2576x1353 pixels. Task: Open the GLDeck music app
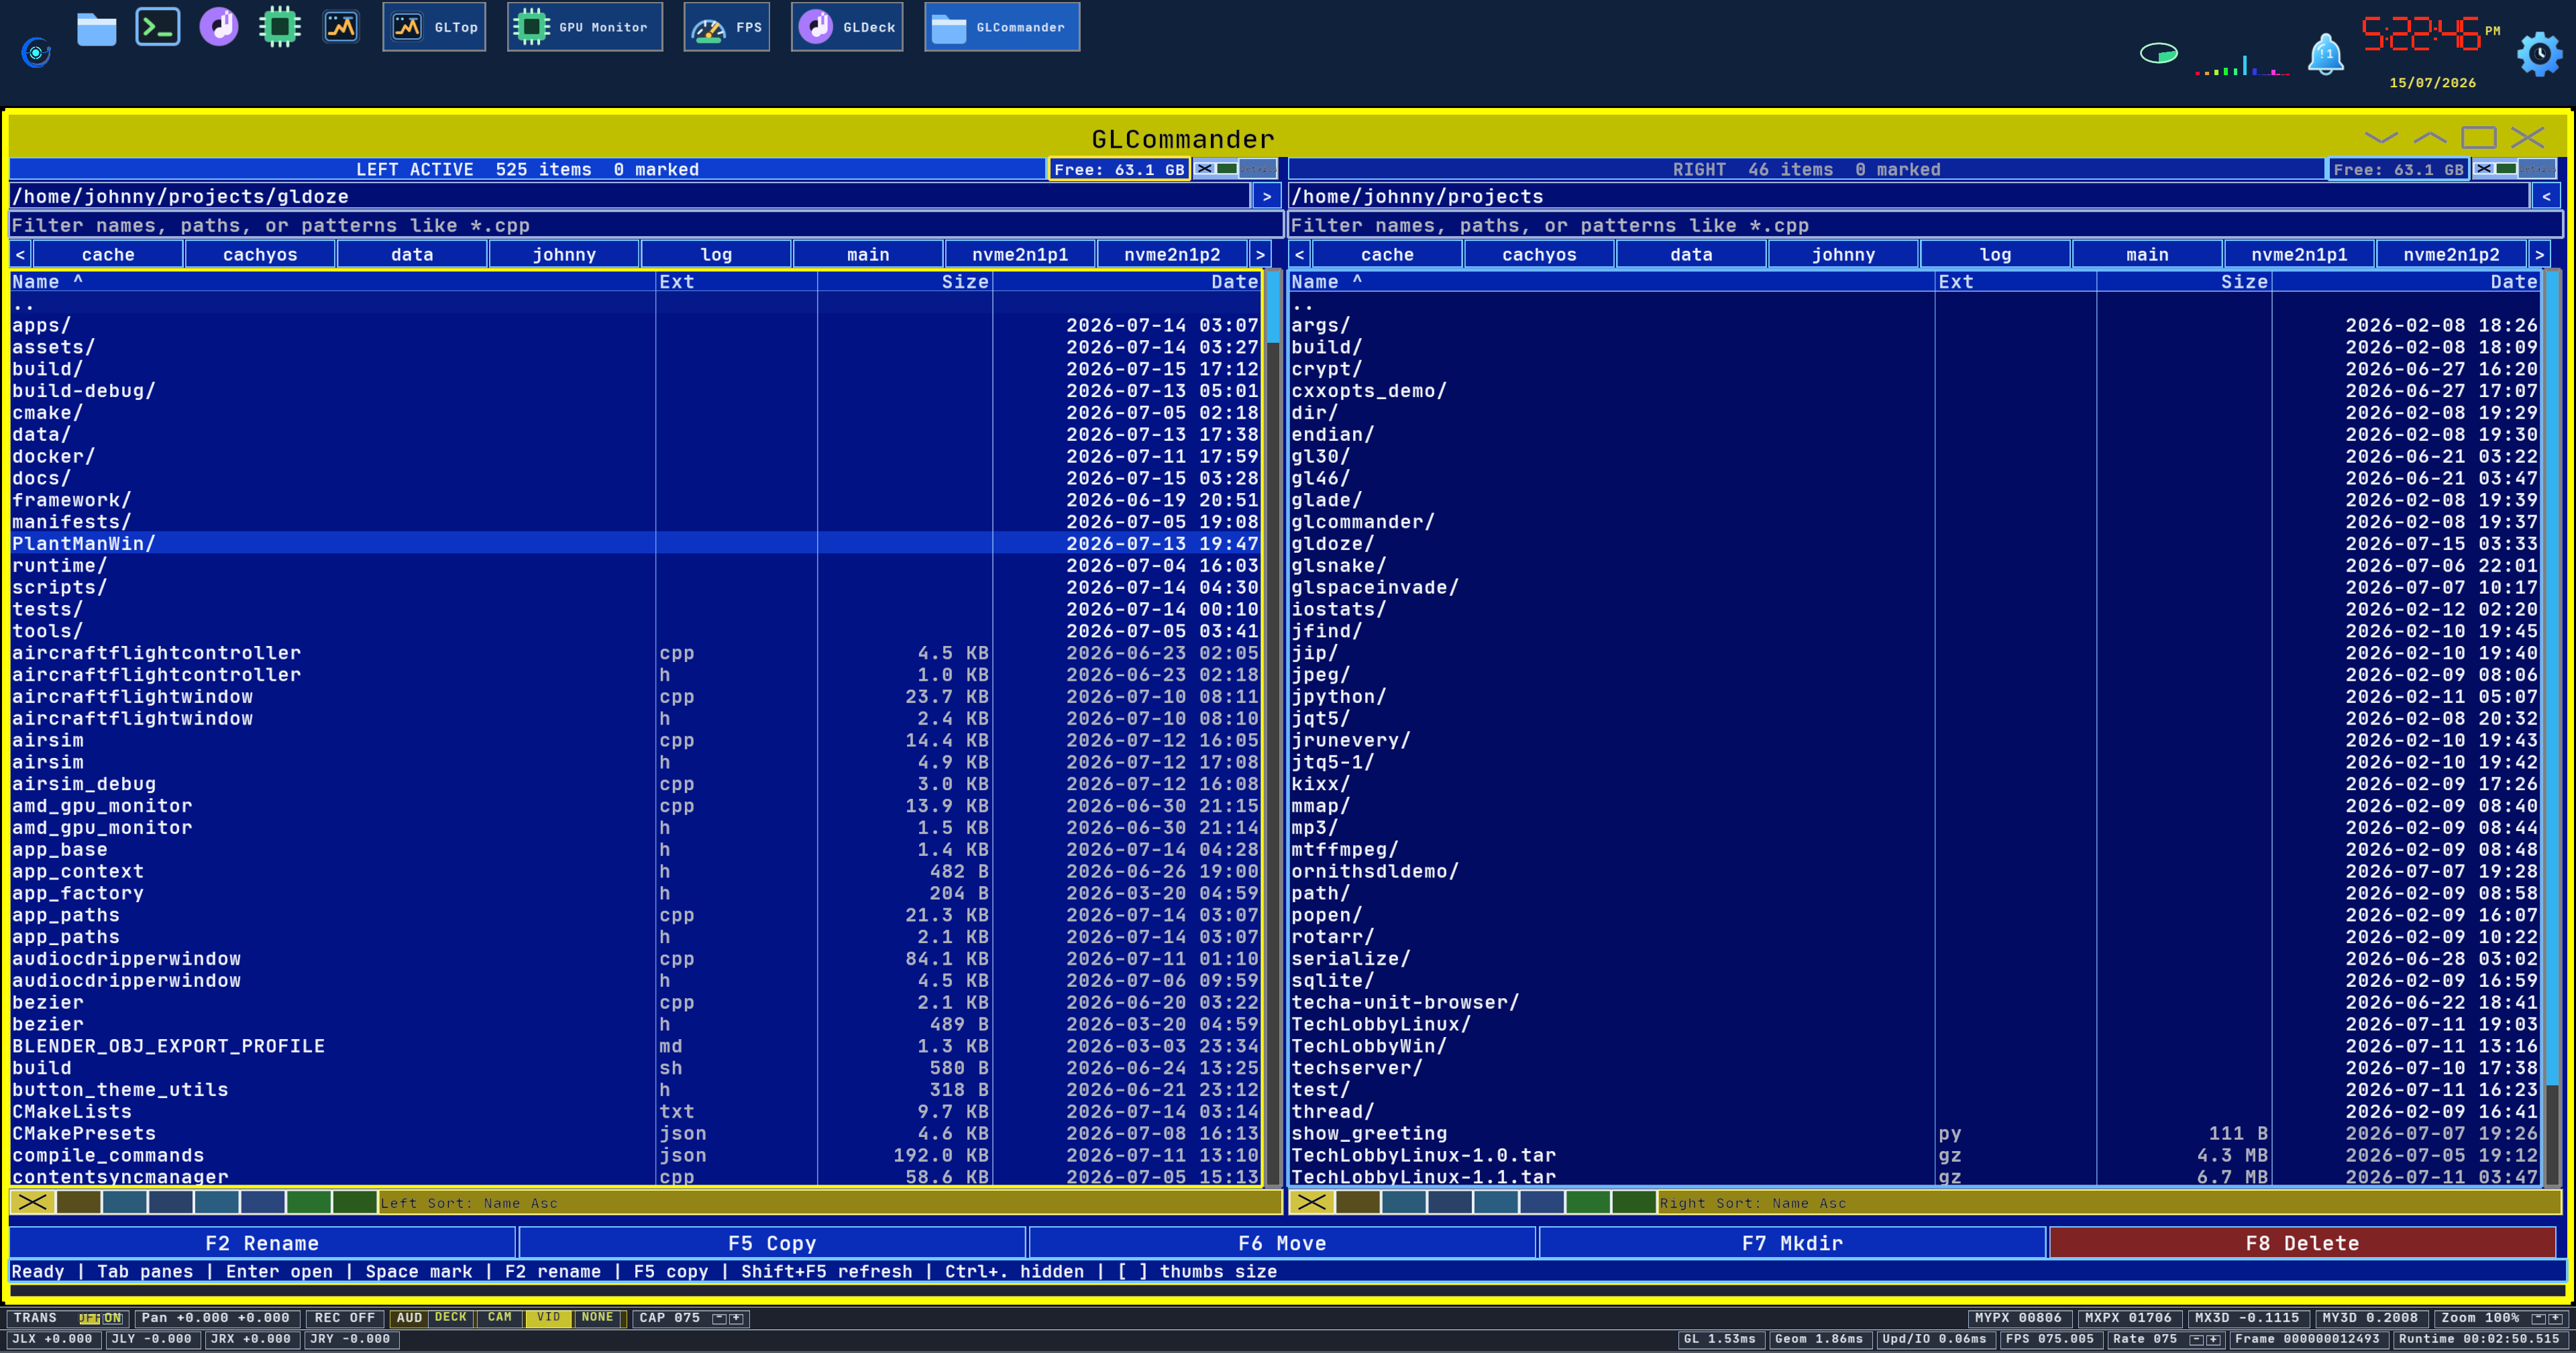tap(847, 27)
